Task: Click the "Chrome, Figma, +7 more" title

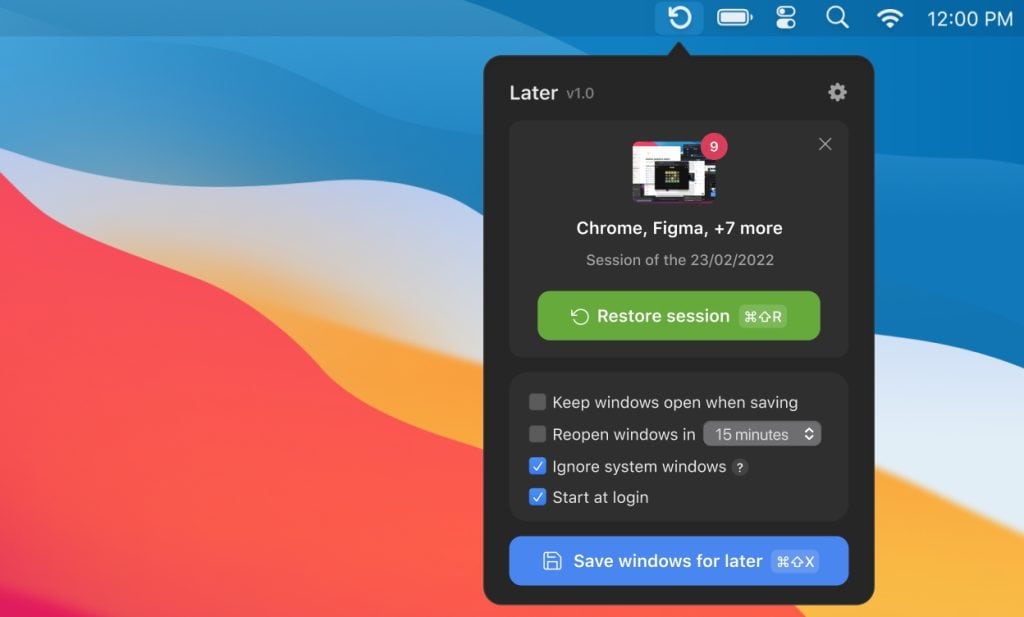Action: click(679, 228)
